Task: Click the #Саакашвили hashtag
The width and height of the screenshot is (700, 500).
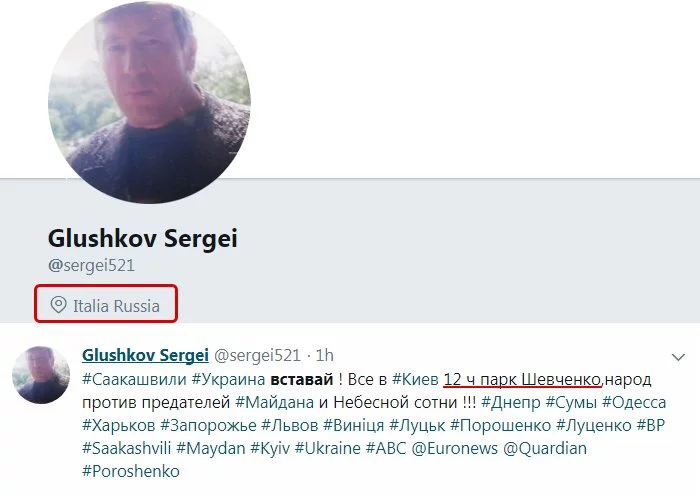Action: [134, 379]
